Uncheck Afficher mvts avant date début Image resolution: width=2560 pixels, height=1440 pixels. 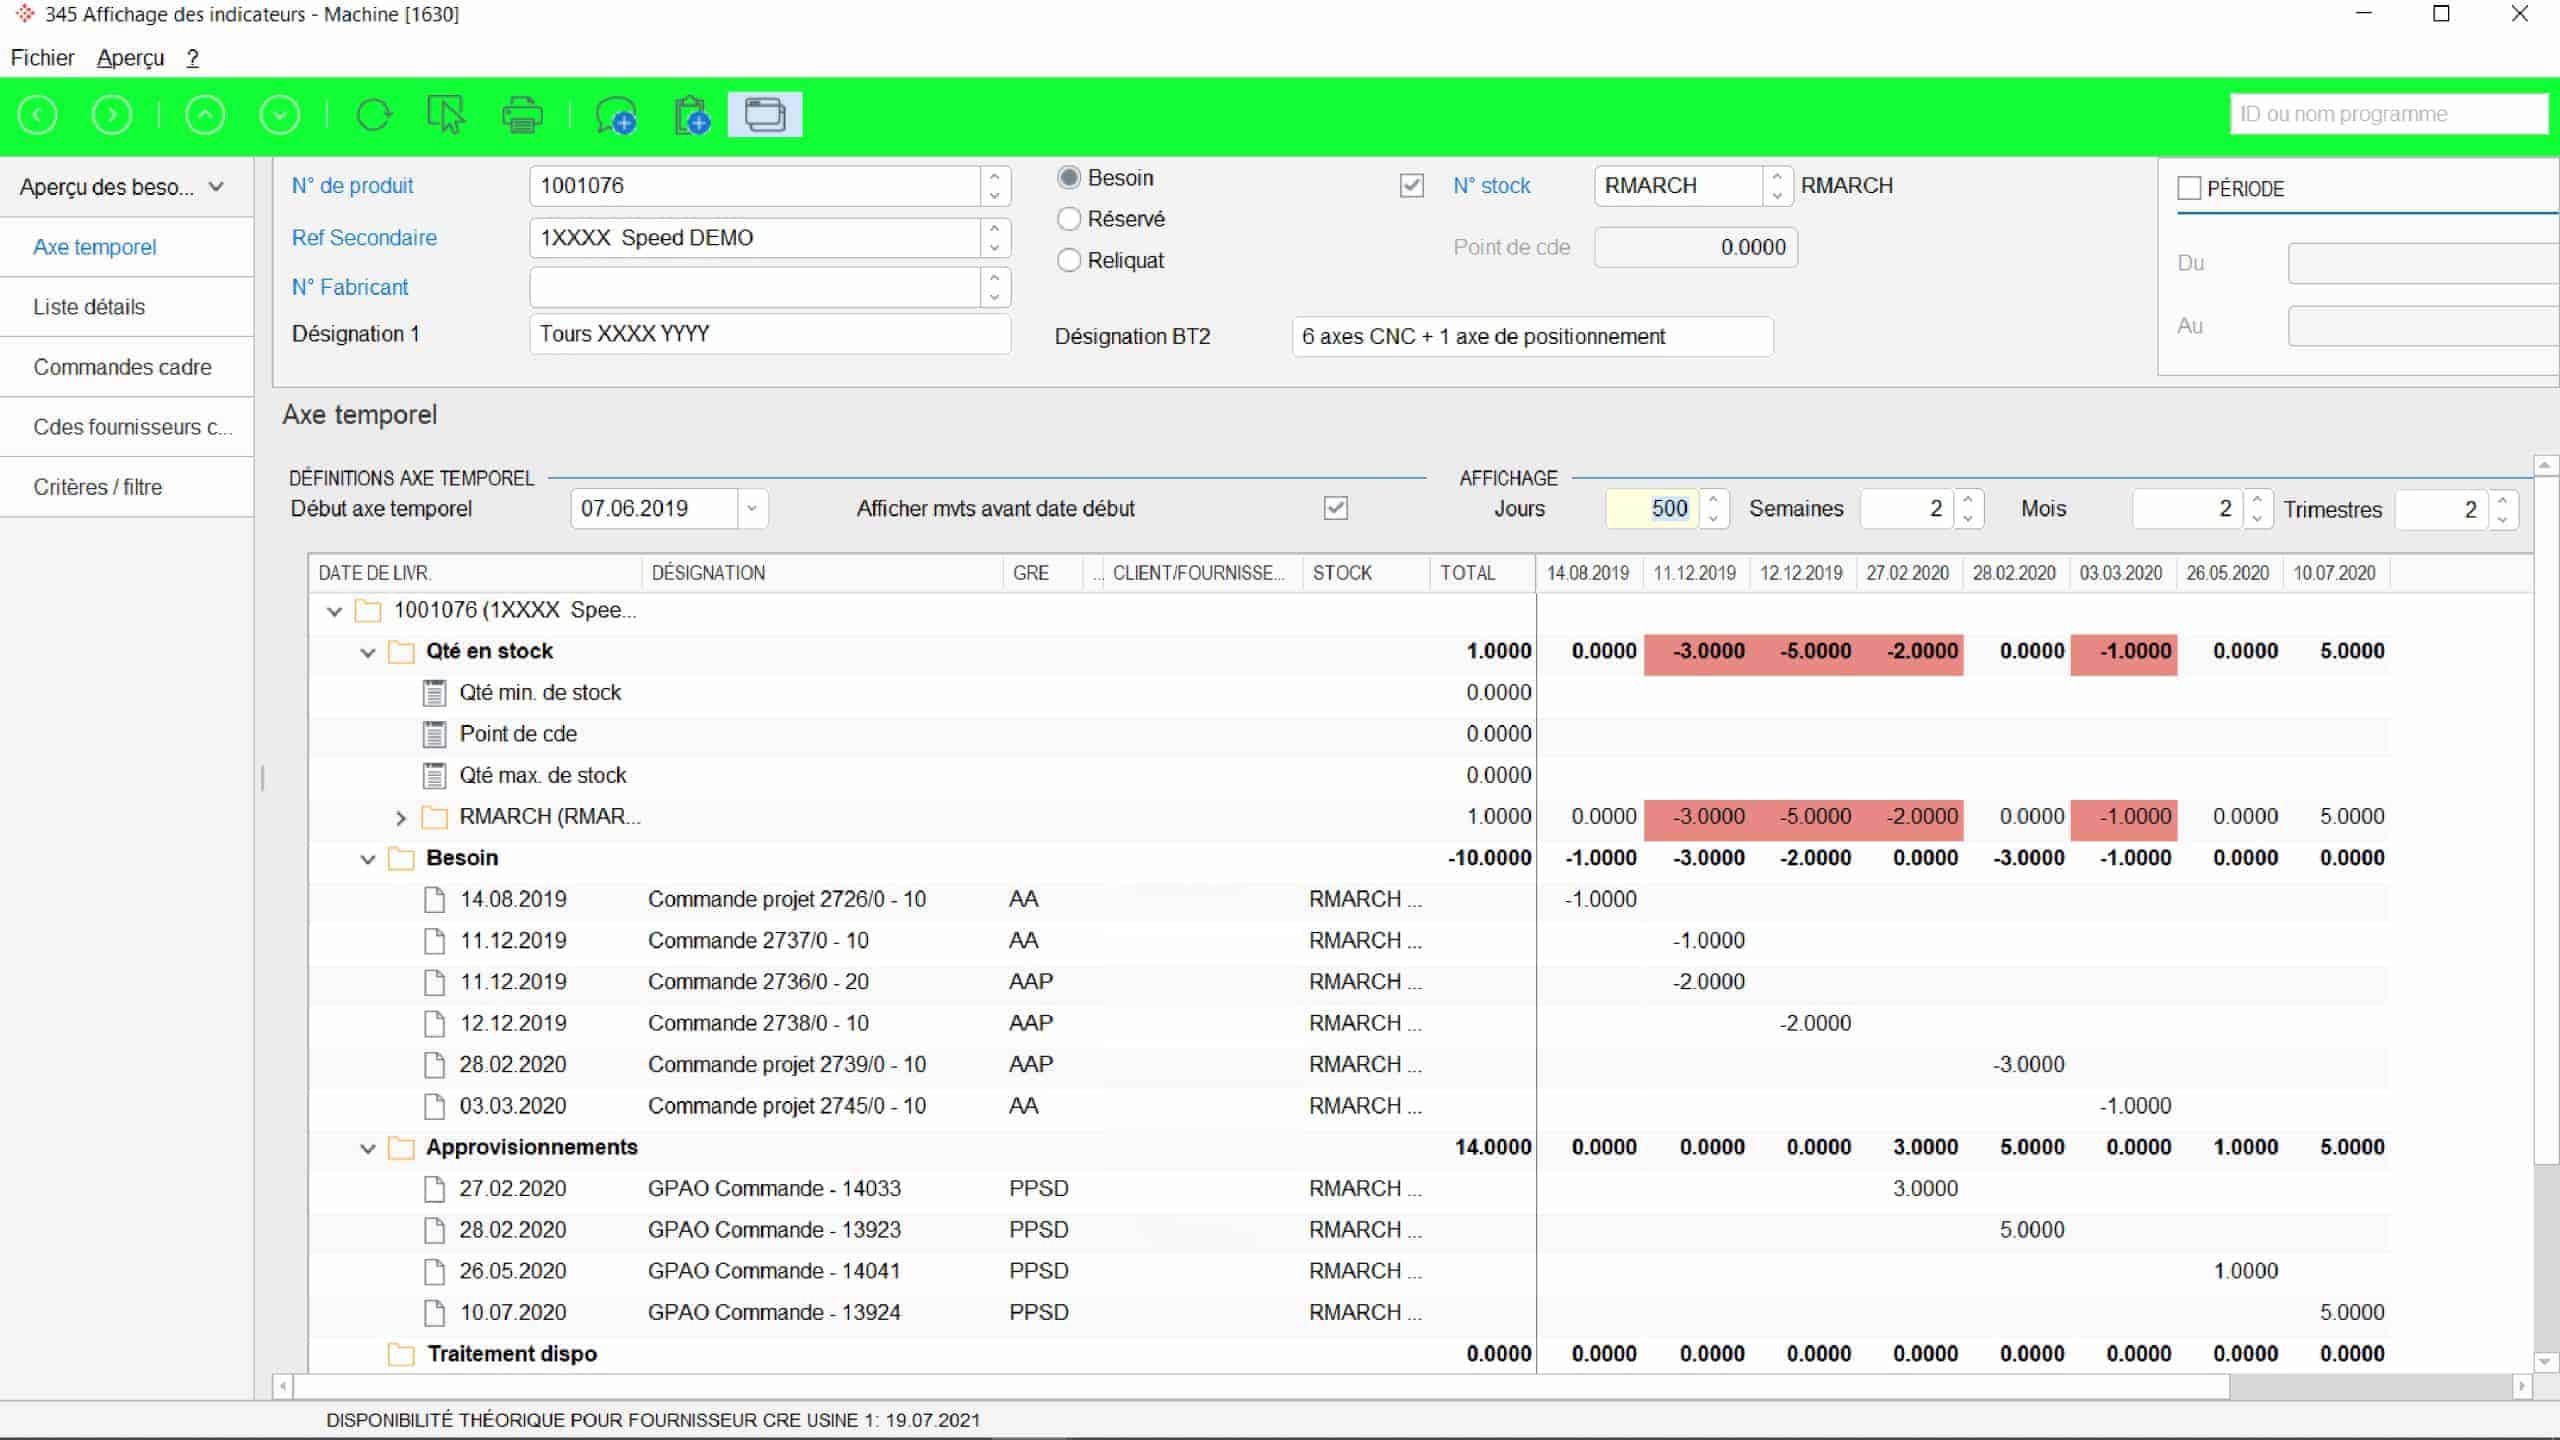pos(1336,508)
